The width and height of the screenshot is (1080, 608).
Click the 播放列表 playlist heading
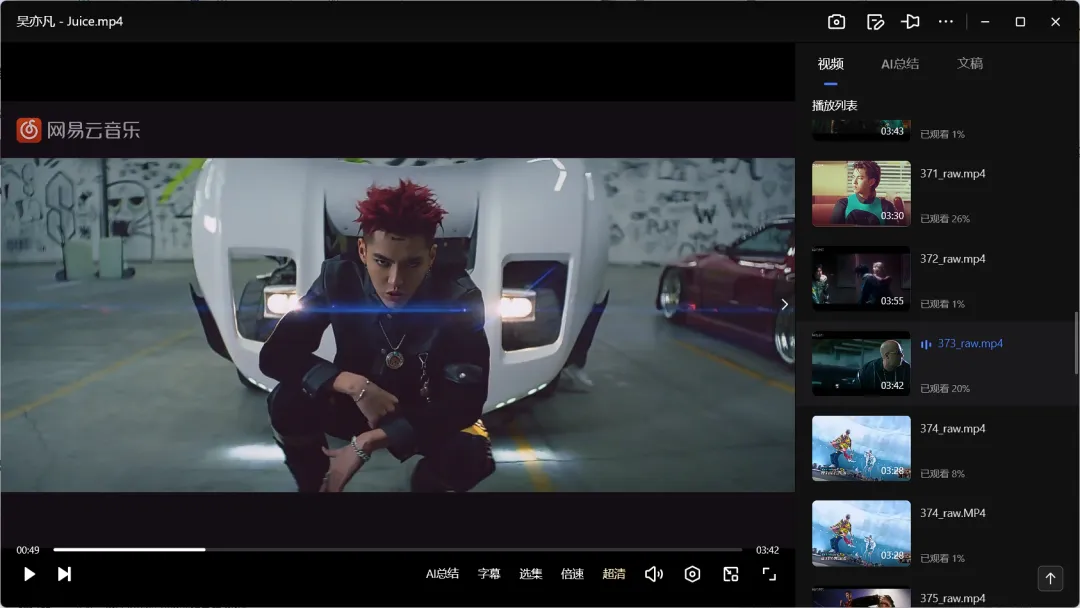(x=834, y=105)
